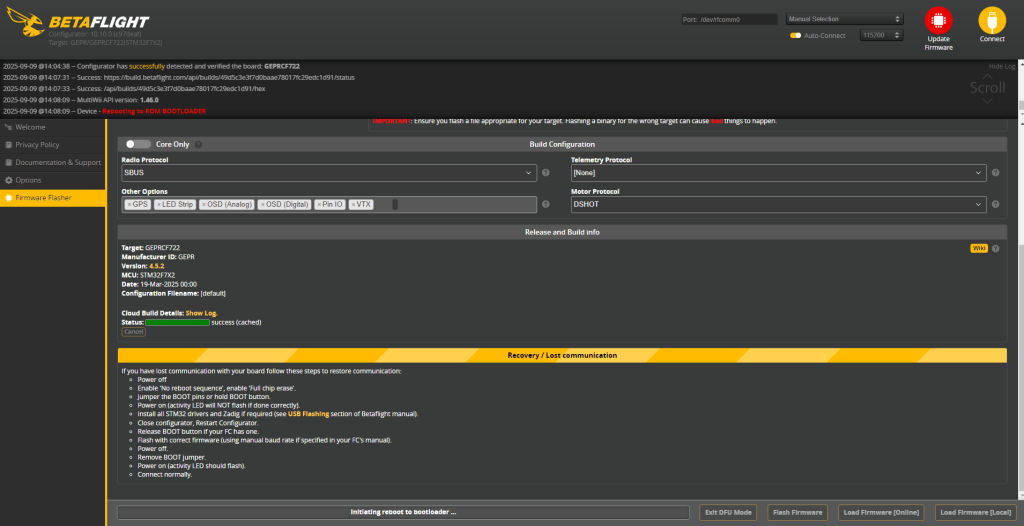The image size is (1024, 526).
Task: Open the Manual Selection port dropdown
Action: click(844, 19)
